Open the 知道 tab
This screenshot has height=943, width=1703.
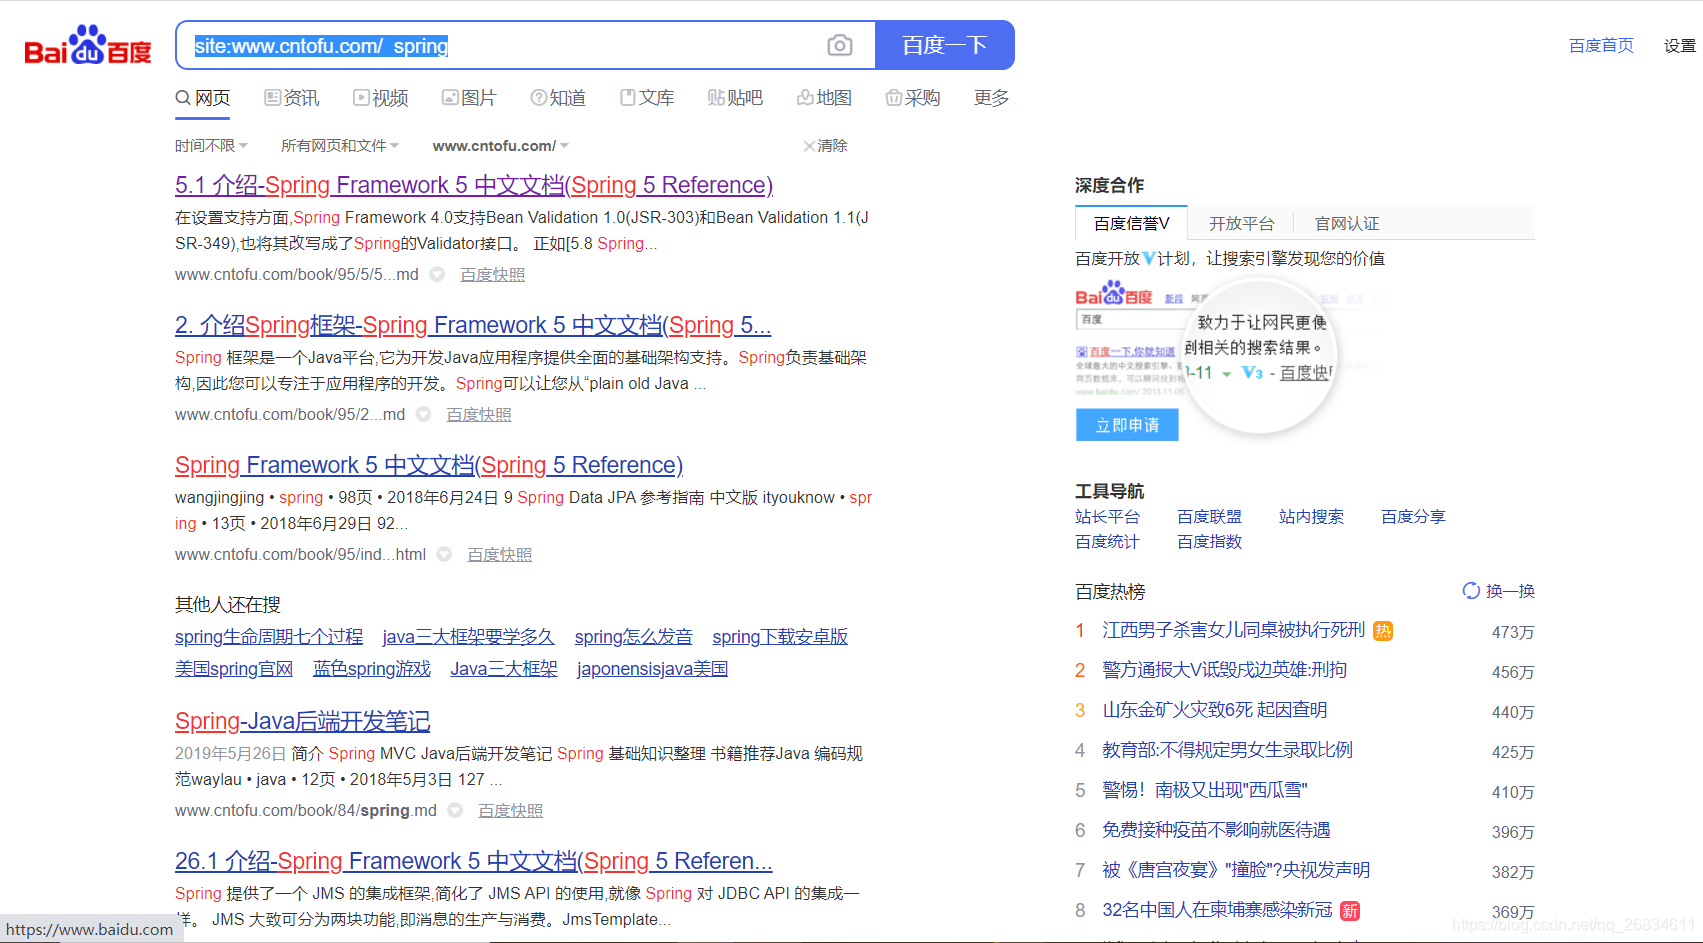(x=558, y=98)
